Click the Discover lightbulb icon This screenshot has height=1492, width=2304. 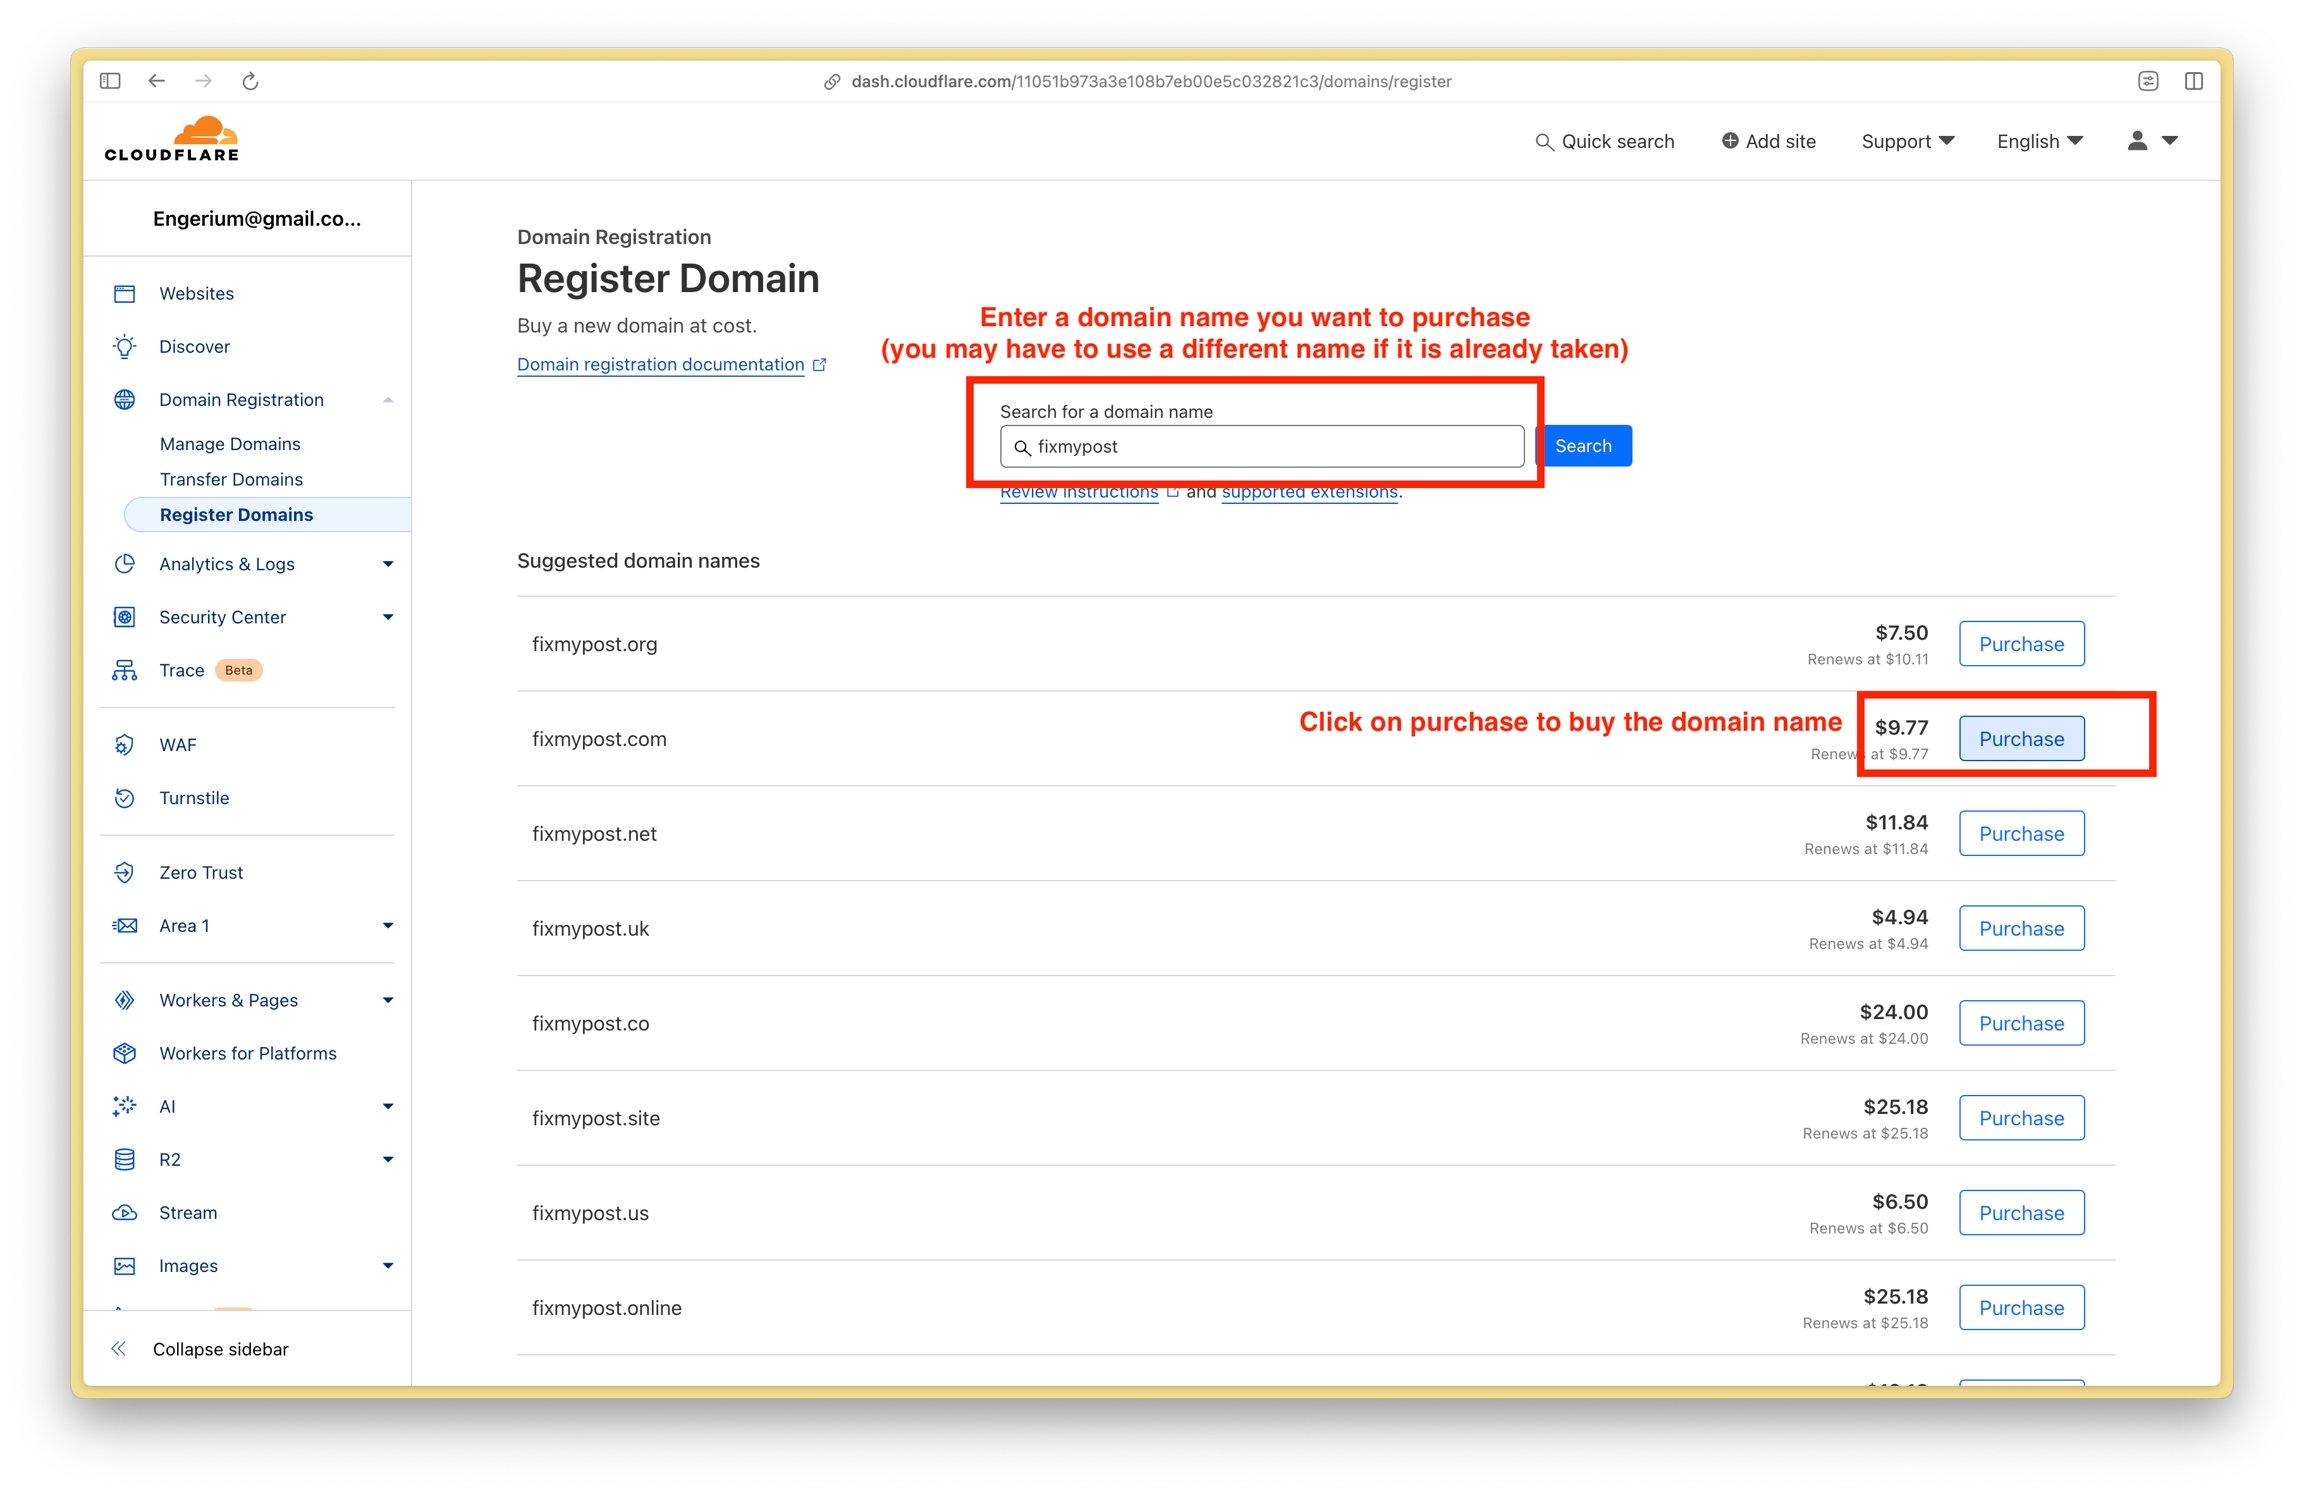click(x=124, y=346)
